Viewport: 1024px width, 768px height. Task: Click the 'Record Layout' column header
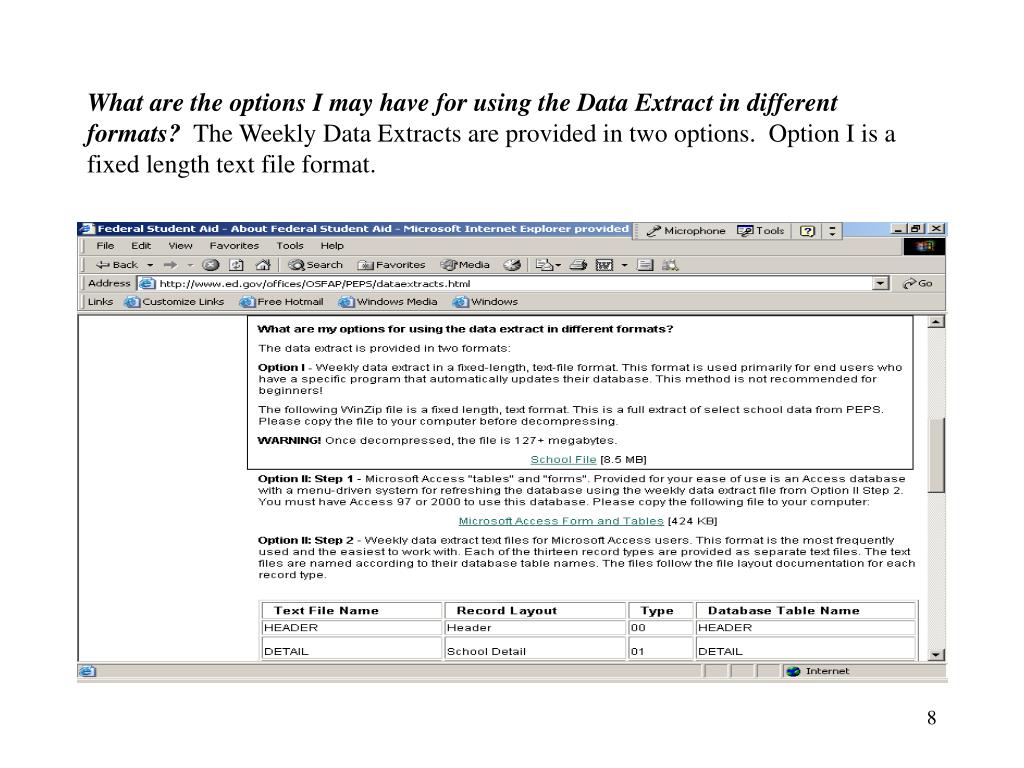(x=535, y=611)
